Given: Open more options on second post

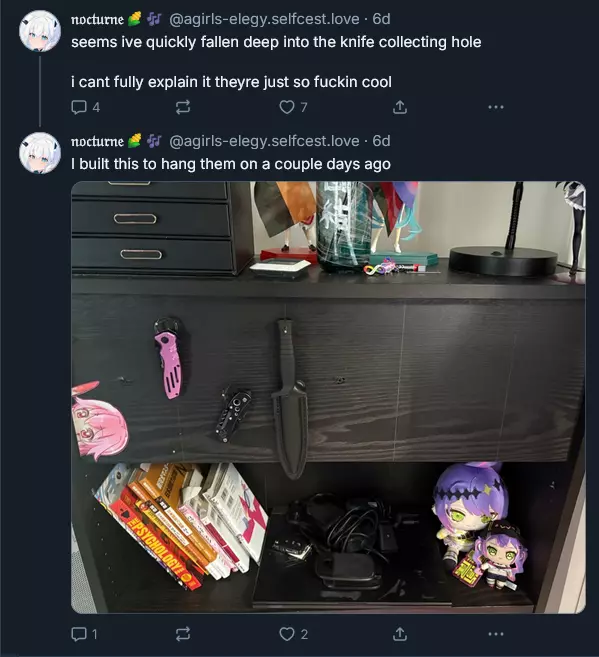Looking at the screenshot, I should (496, 634).
